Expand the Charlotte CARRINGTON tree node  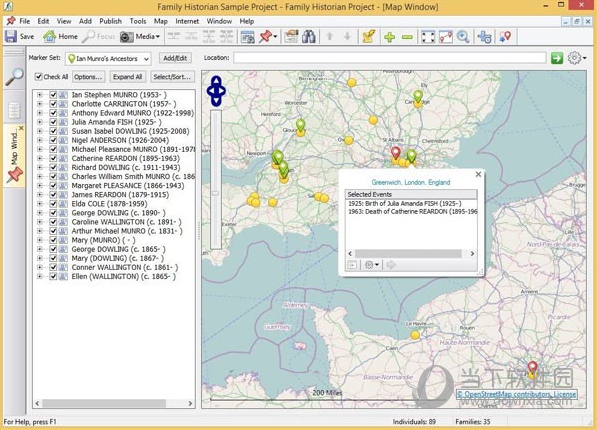tap(40, 104)
